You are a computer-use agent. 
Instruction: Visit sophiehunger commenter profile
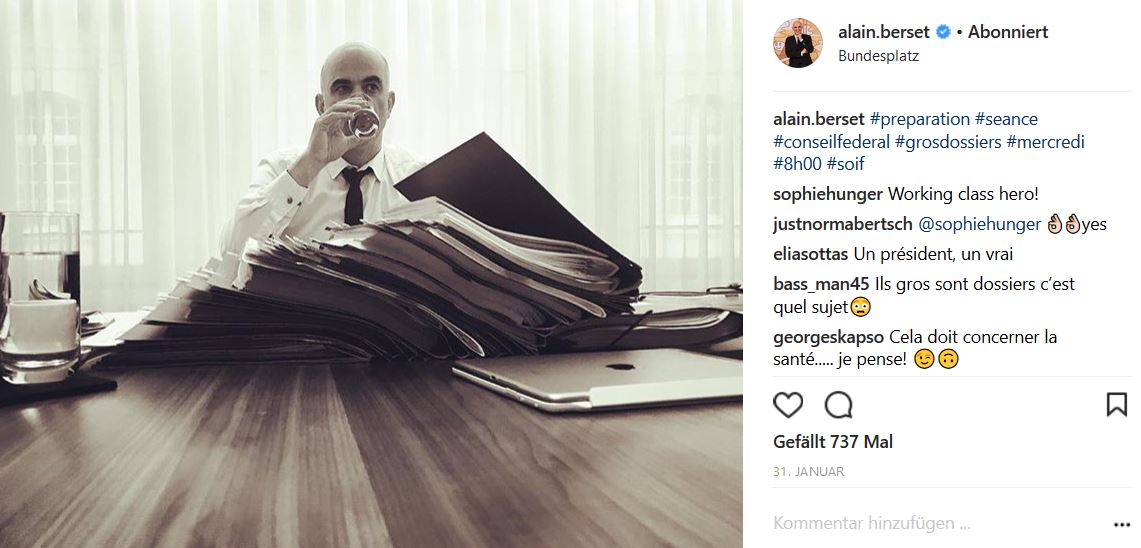tap(828, 194)
